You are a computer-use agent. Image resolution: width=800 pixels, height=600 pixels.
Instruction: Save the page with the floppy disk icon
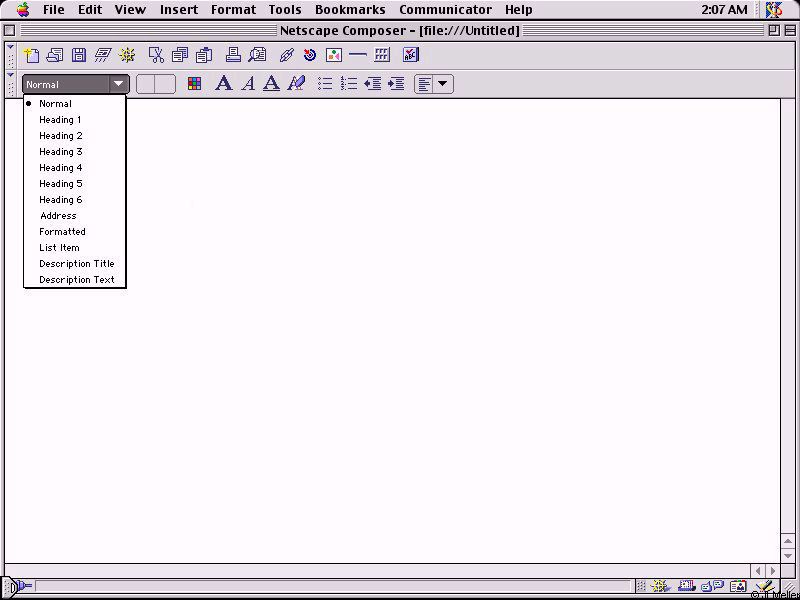[x=79, y=55]
